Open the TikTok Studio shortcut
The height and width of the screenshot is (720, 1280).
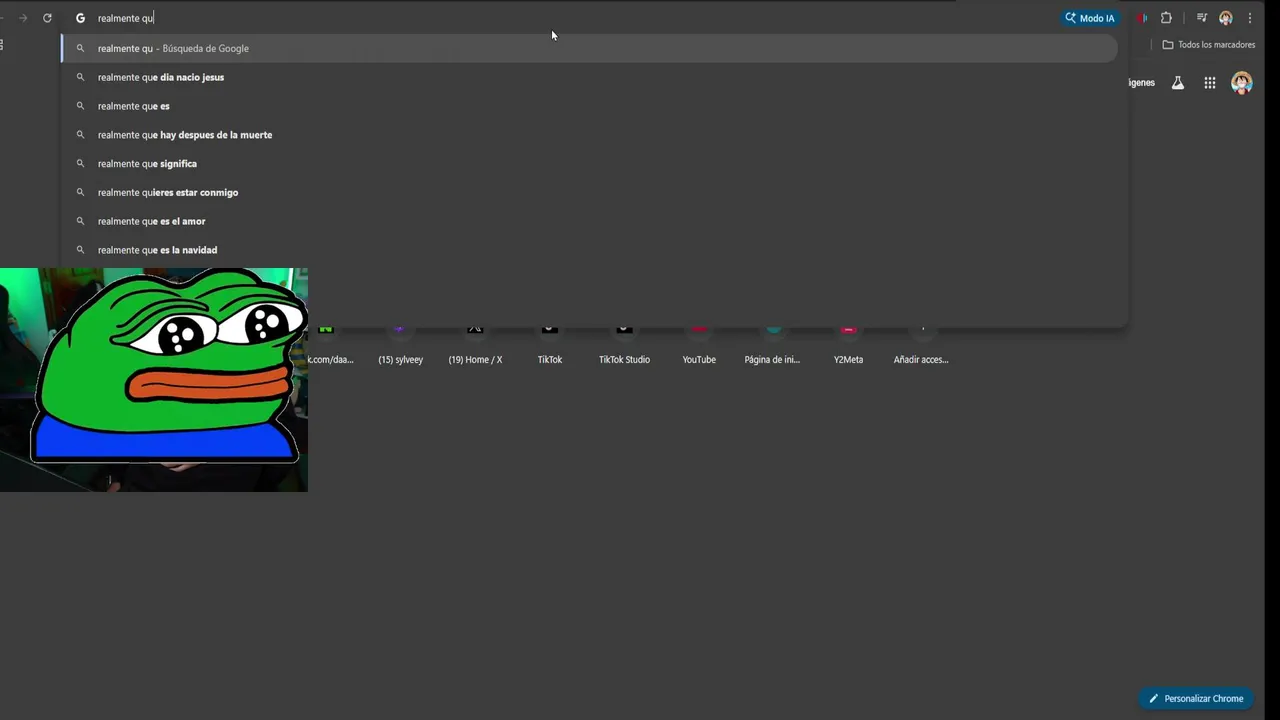coord(624,344)
